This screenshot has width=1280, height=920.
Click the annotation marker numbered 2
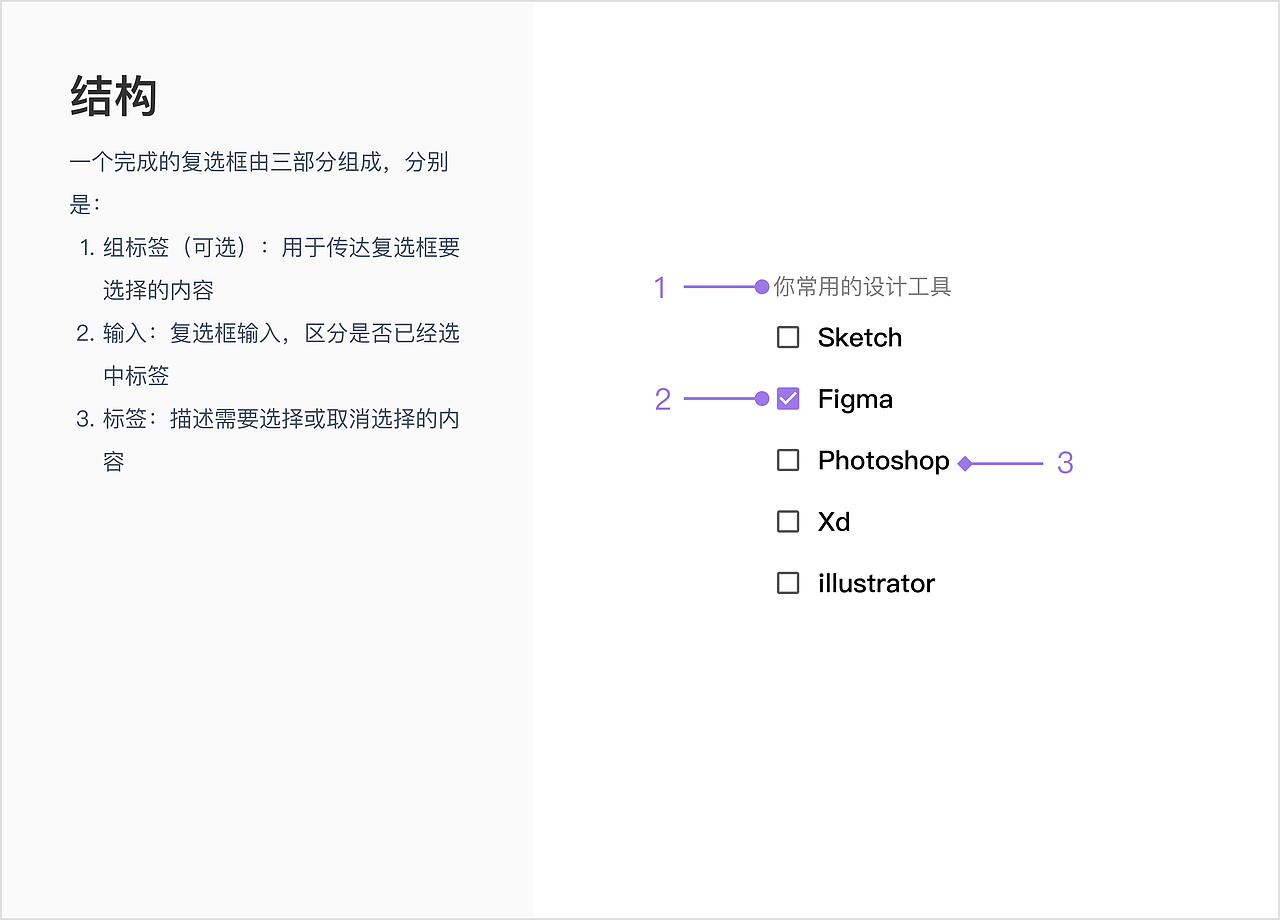(x=662, y=399)
